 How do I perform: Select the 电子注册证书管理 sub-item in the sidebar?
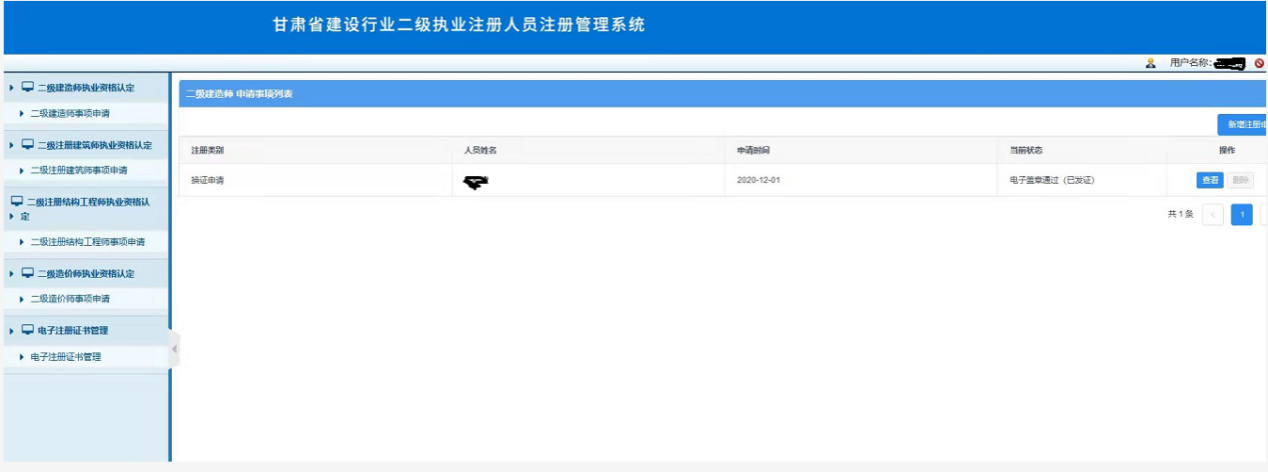[x=65, y=357]
